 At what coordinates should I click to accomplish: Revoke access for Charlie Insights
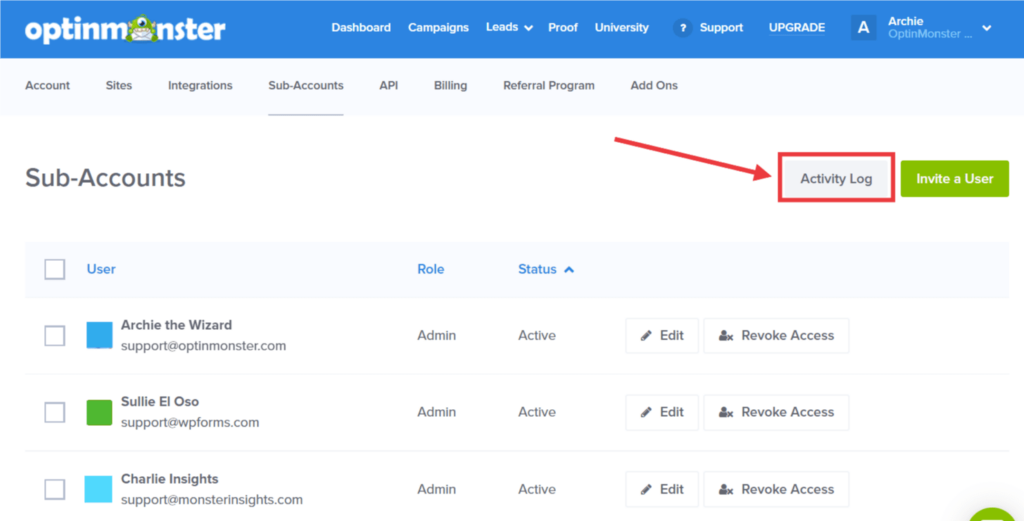pos(776,489)
